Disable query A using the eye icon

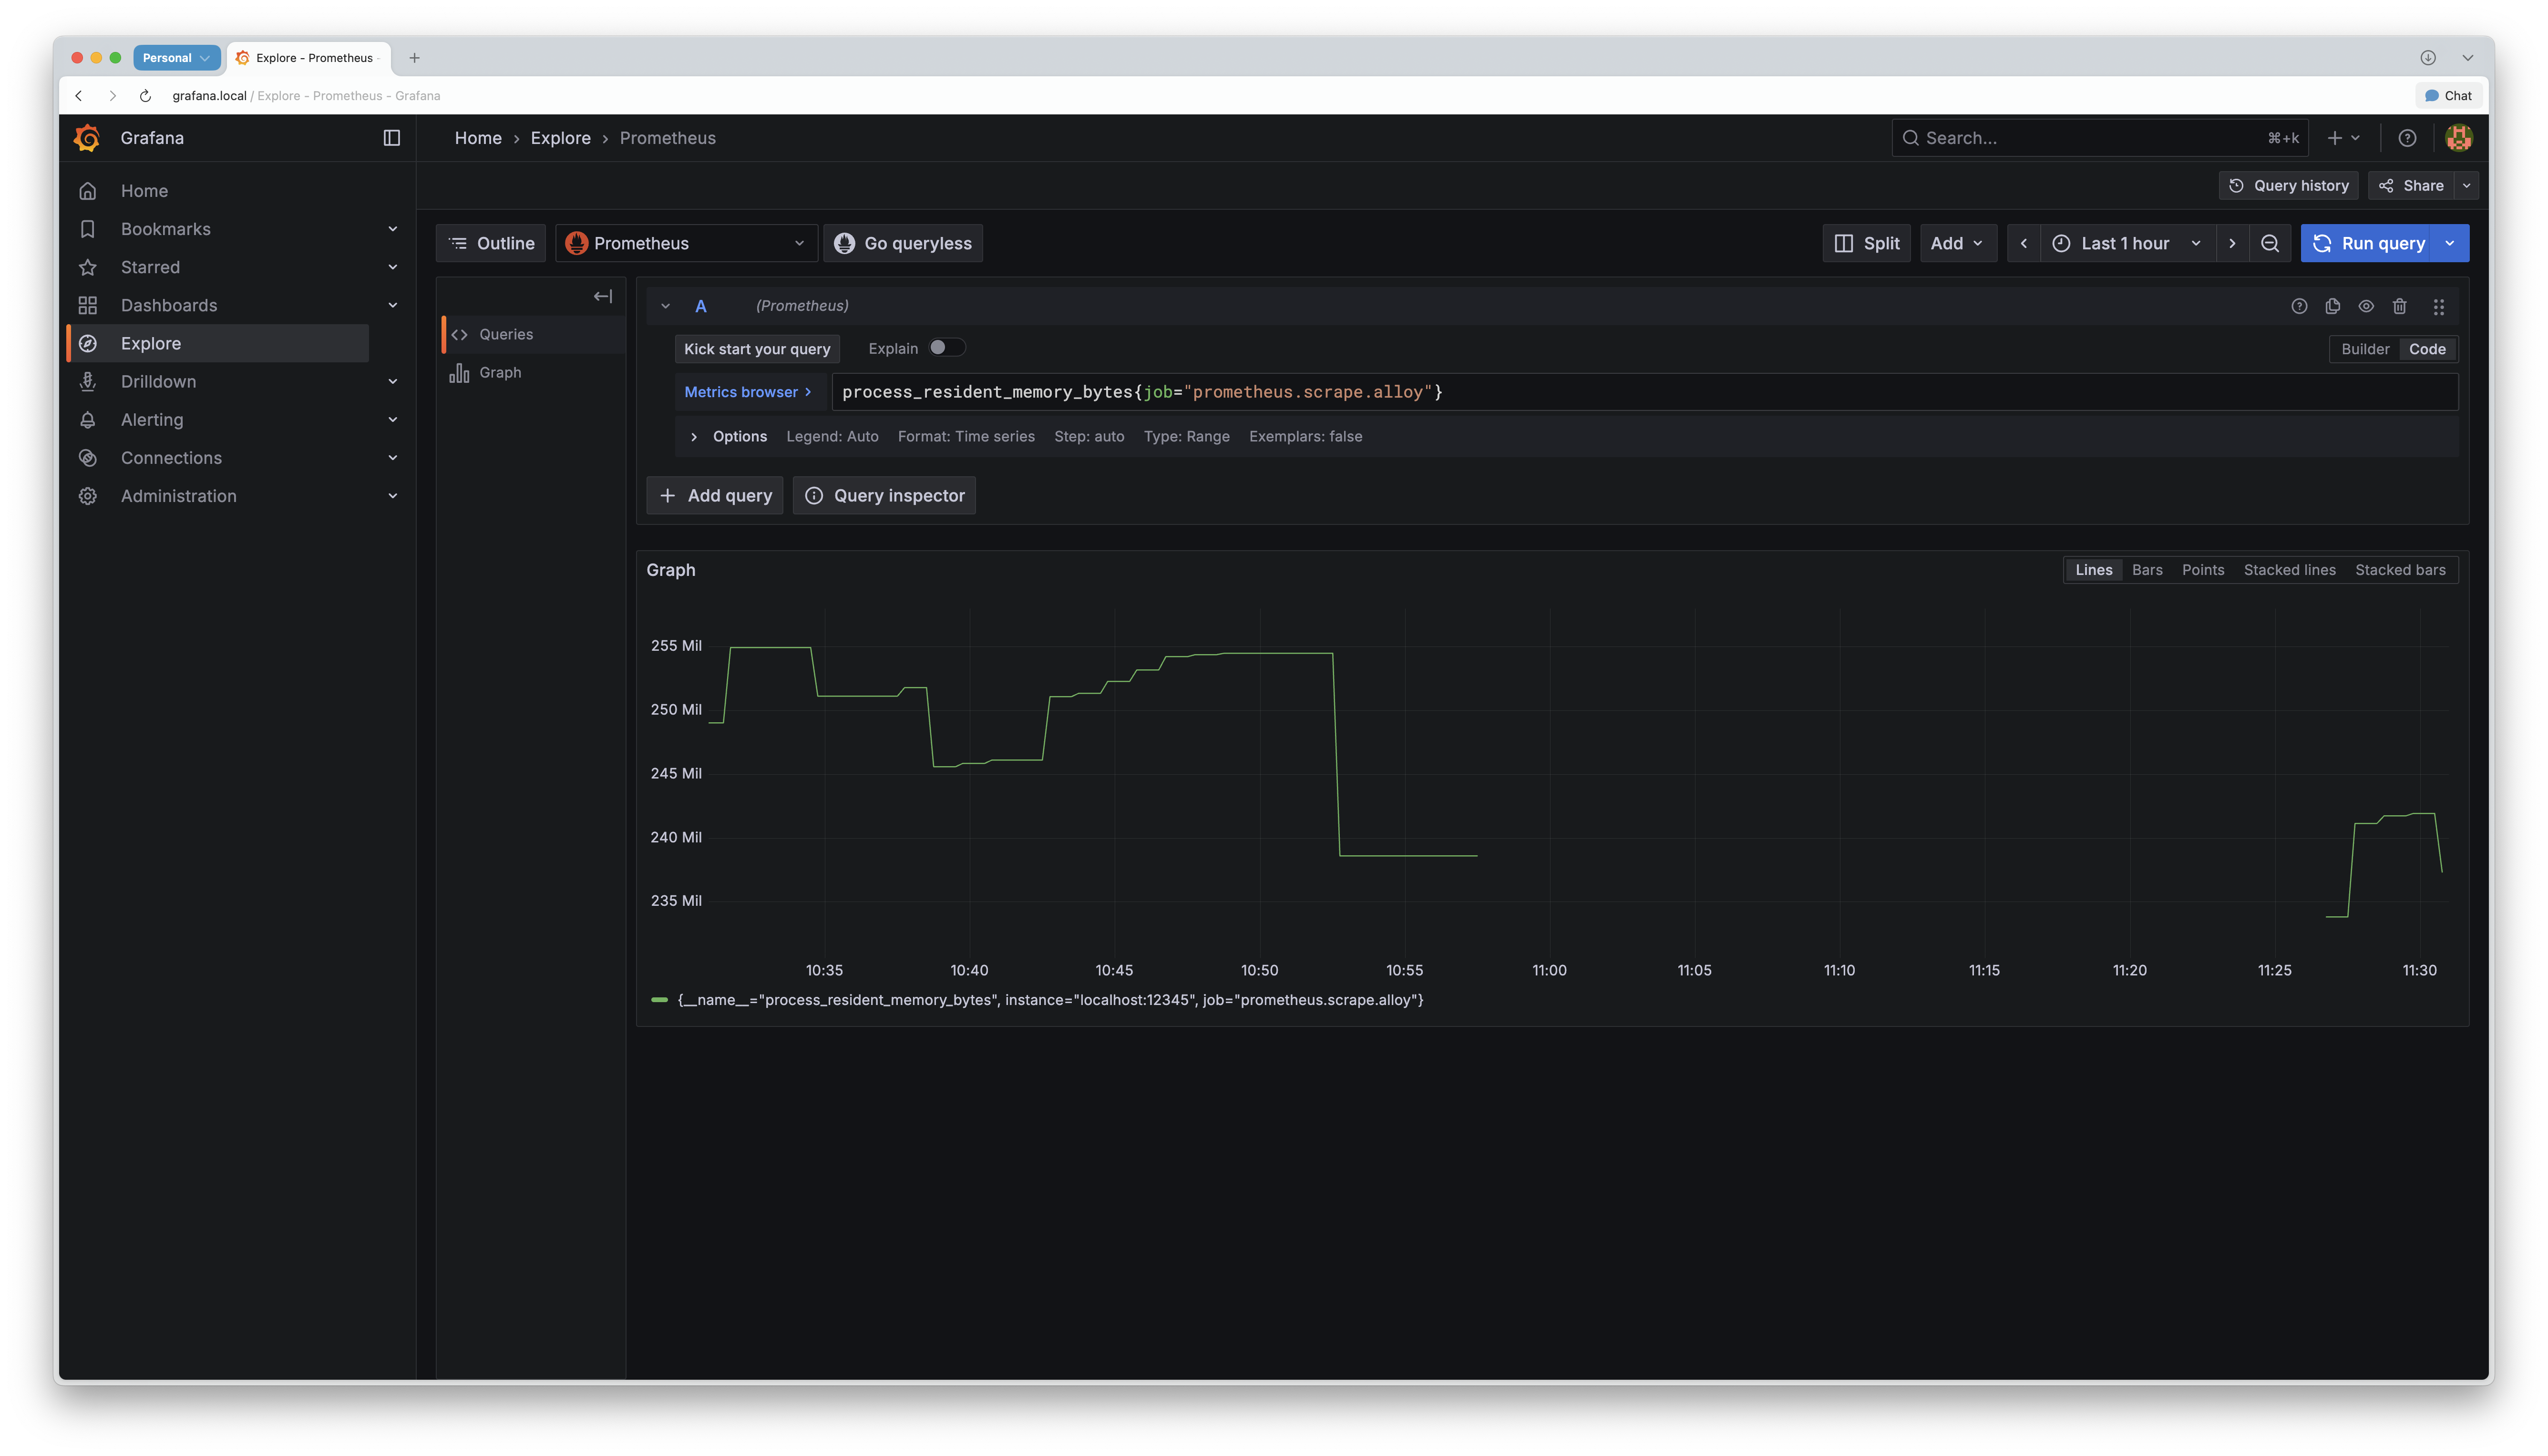point(2366,306)
